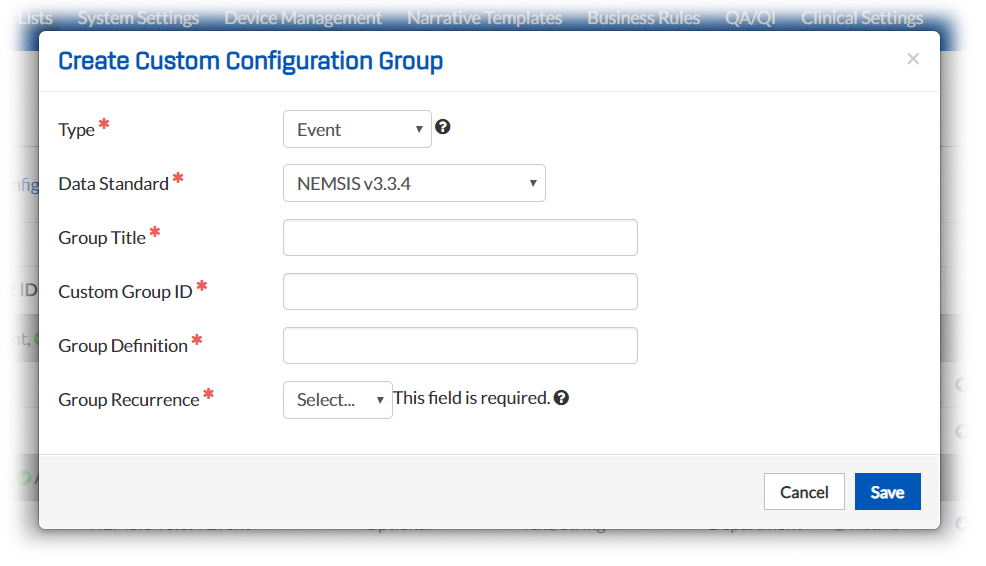This screenshot has height=566, width=986.
Task: Navigate to the Business Rules tab
Action: [x=644, y=18]
